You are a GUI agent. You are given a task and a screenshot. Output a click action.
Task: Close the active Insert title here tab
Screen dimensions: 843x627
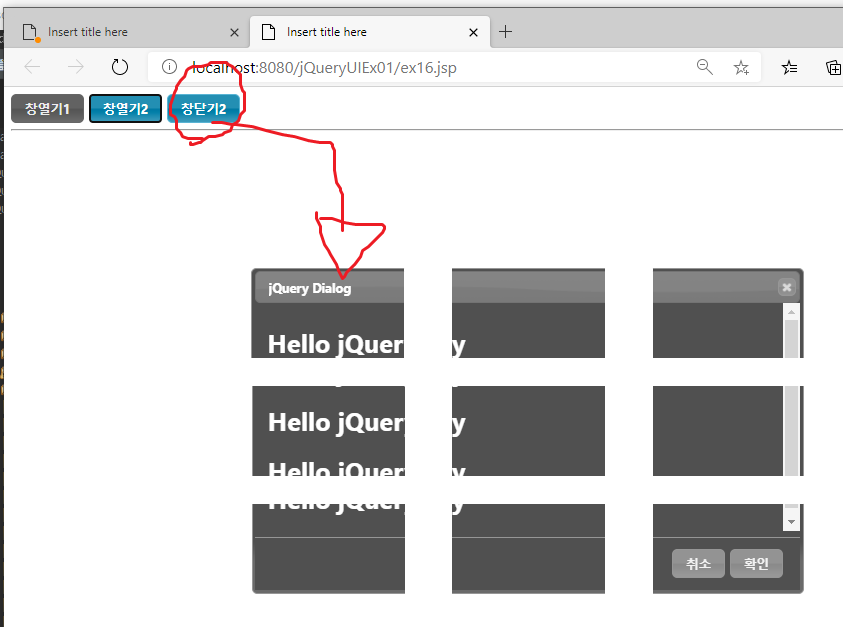tap(473, 33)
